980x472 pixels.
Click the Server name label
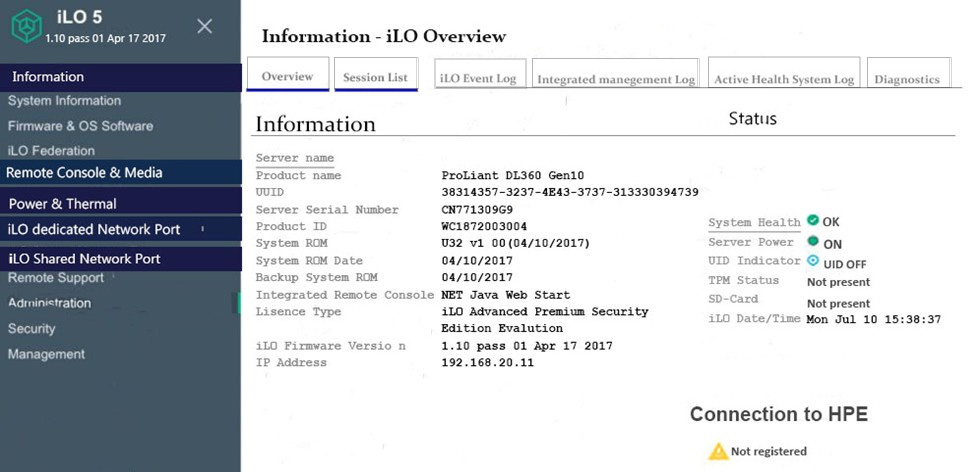pos(294,158)
